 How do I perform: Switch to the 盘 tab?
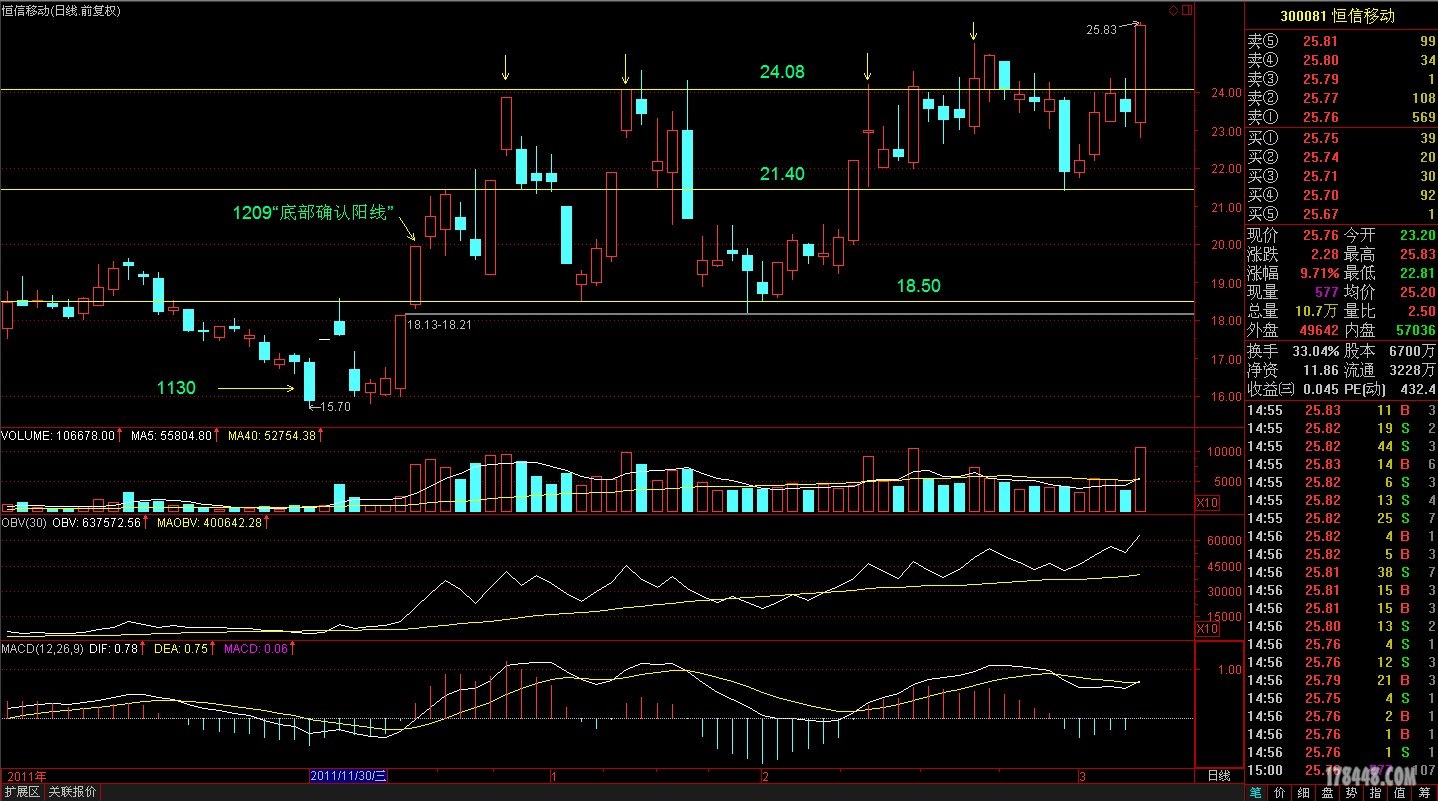coord(1327,792)
